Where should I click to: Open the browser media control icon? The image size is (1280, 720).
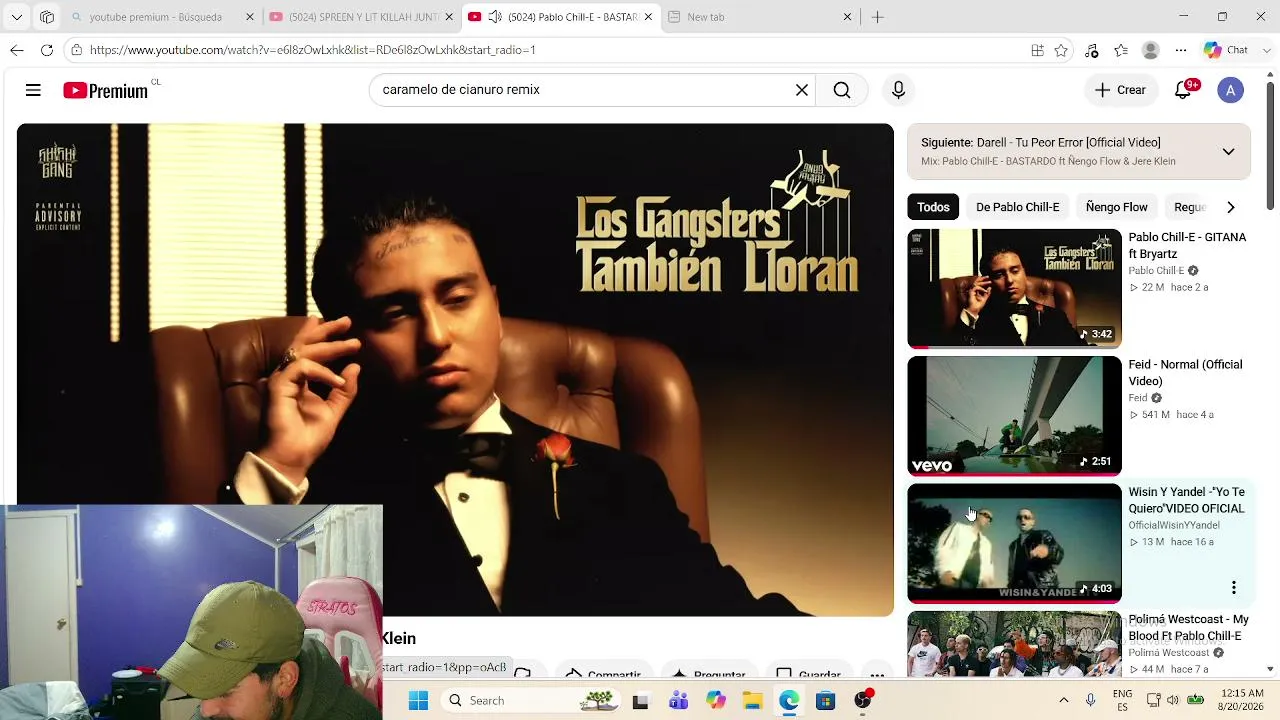click(1091, 50)
